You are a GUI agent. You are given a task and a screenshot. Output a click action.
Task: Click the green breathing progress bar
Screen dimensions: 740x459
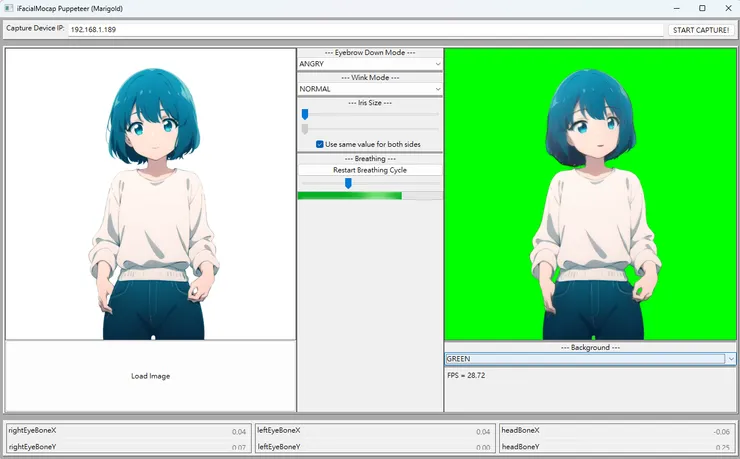[370, 196]
